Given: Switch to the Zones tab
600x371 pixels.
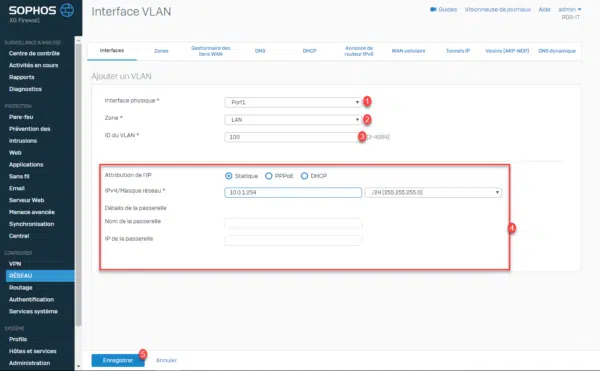Looking at the screenshot, I should [x=161, y=51].
